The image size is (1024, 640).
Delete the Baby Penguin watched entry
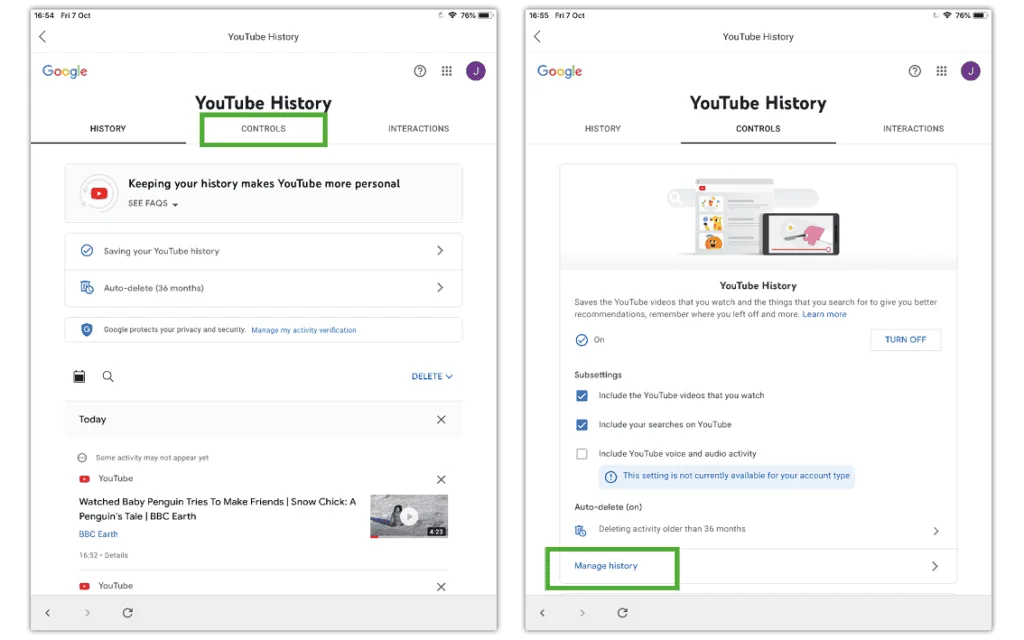[x=441, y=479]
